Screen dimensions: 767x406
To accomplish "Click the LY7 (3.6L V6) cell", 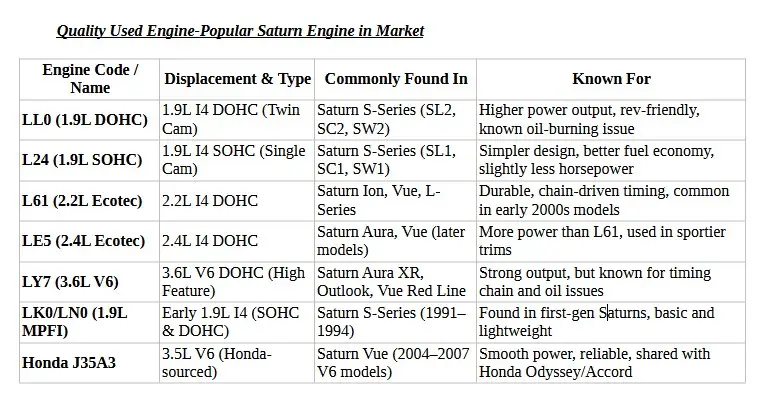I will [x=71, y=282].
